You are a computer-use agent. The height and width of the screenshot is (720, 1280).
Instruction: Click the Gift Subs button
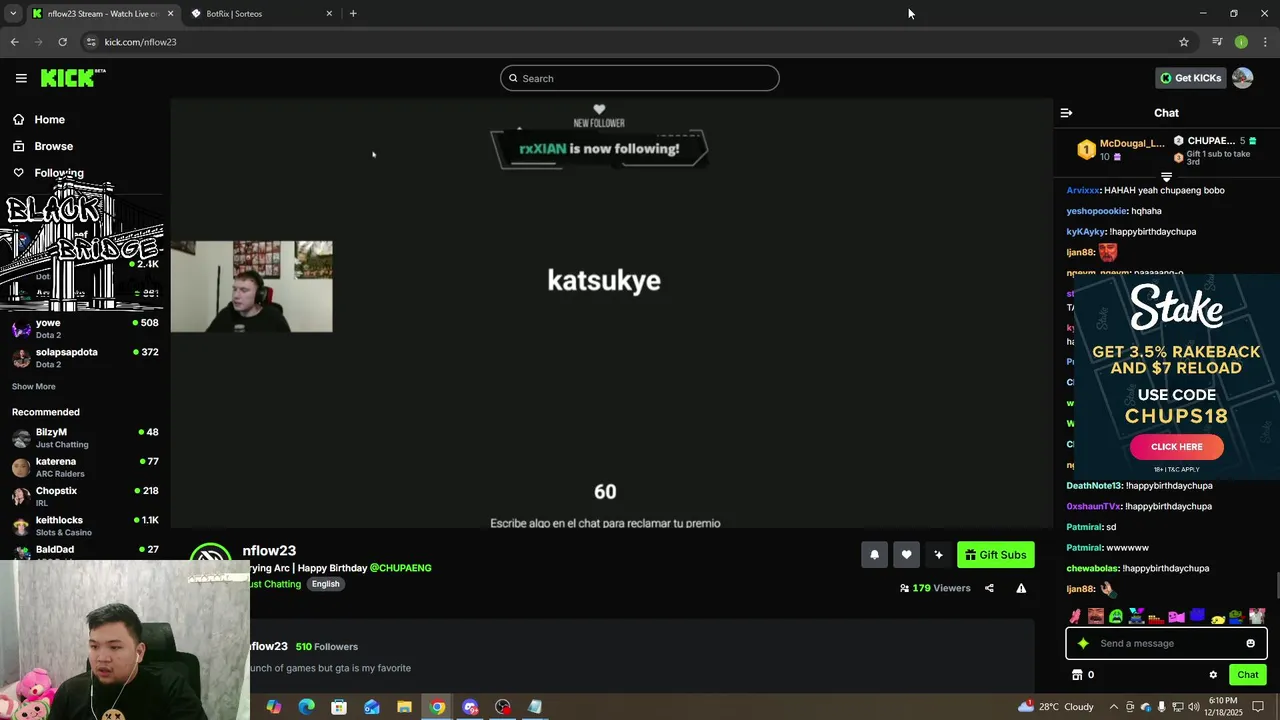pos(995,555)
